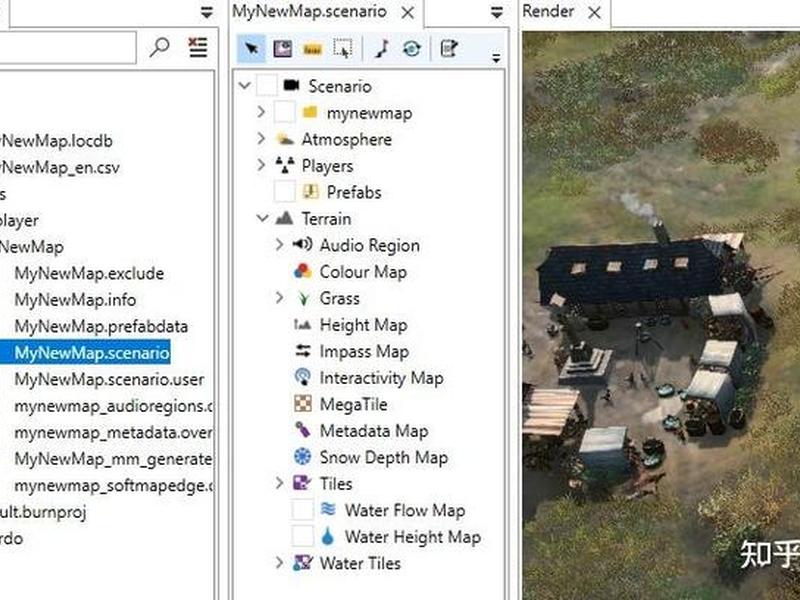Collapse the Scenario root node

click(x=245, y=86)
